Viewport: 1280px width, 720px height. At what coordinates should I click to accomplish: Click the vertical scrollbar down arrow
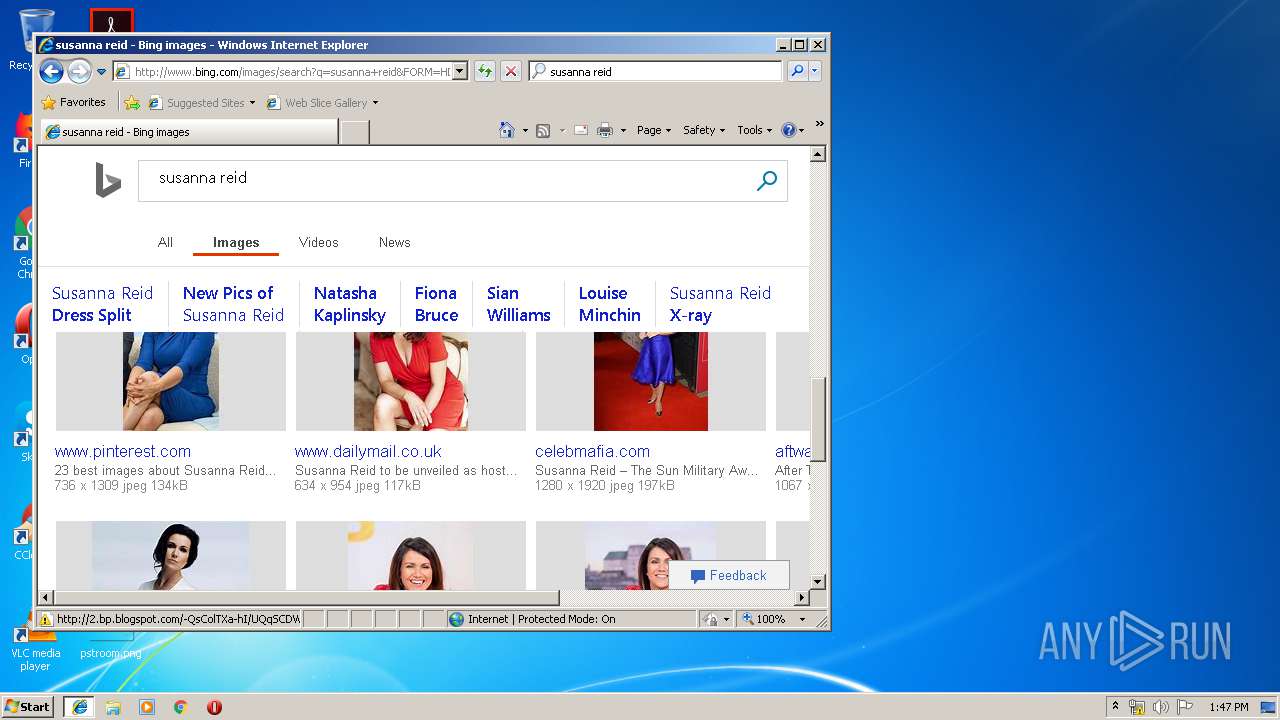click(x=817, y=581)
